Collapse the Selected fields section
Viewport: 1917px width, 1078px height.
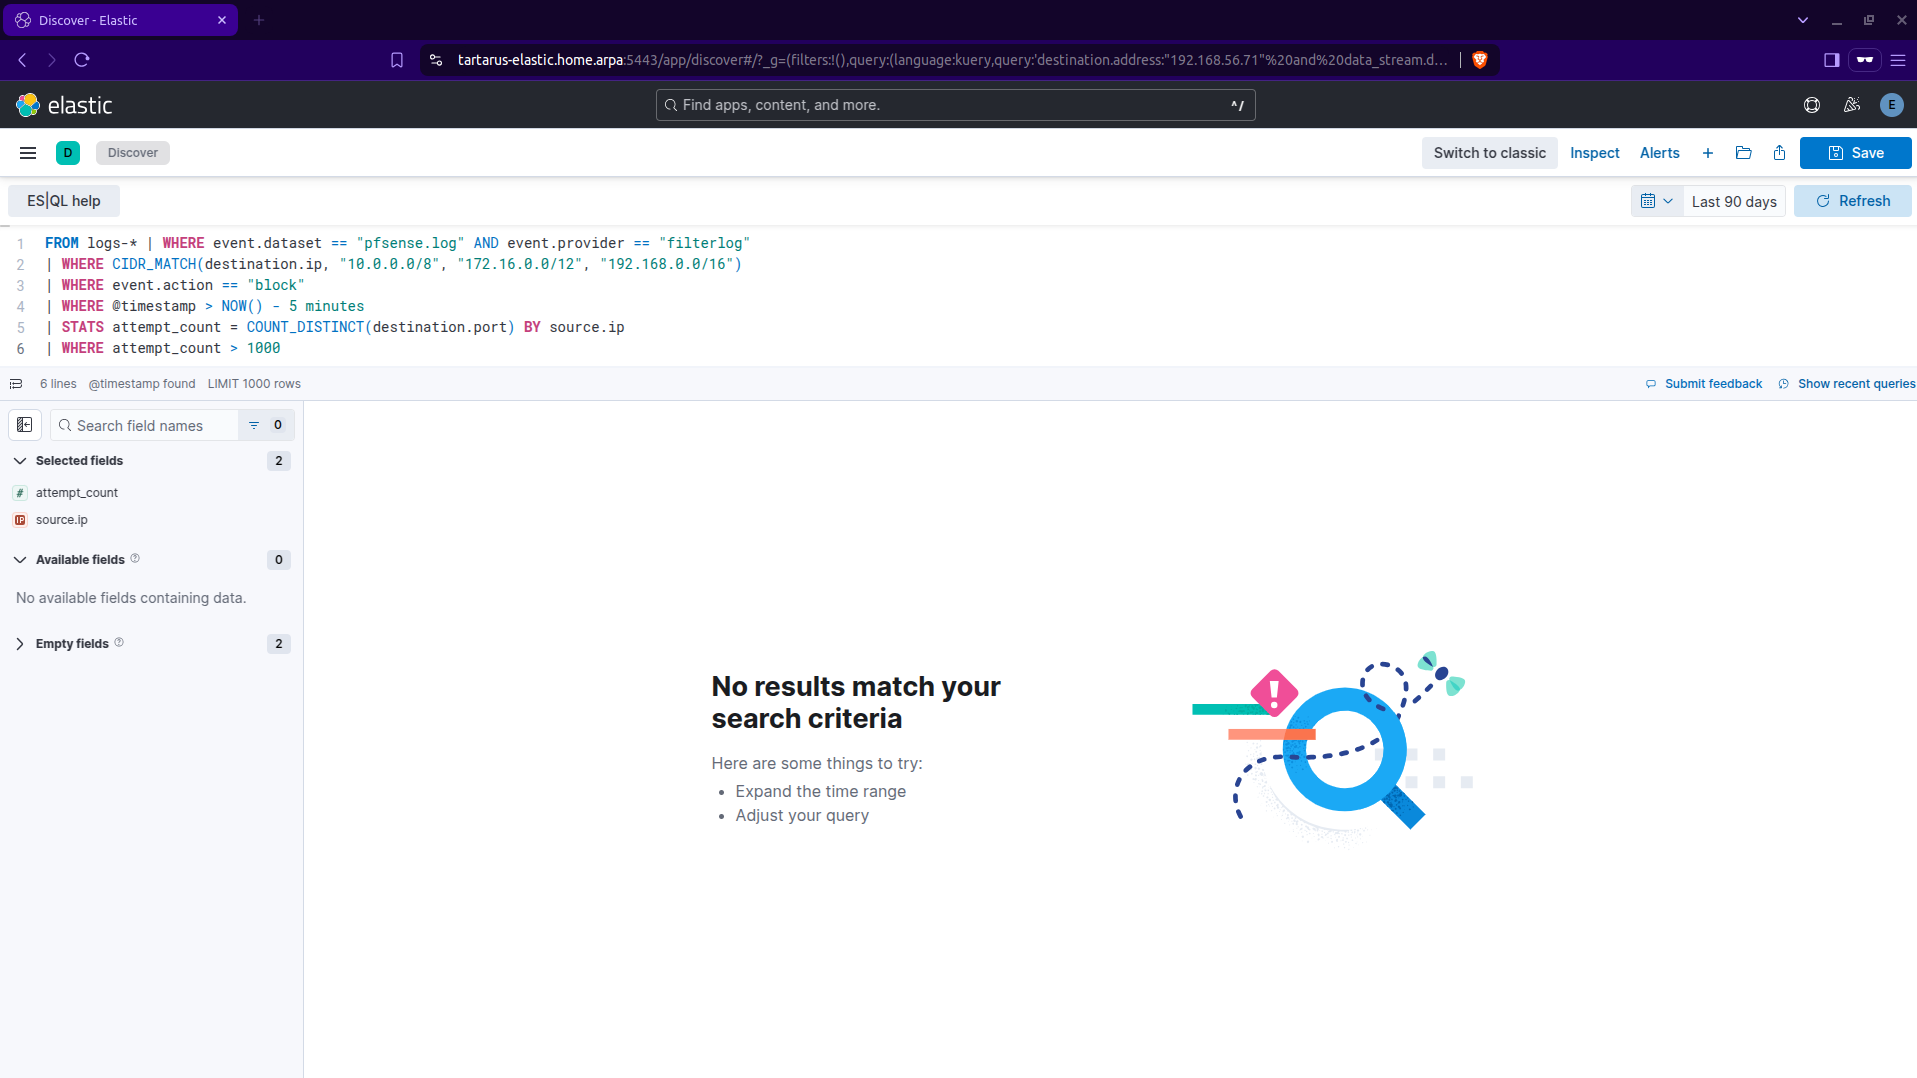[20, 461]
